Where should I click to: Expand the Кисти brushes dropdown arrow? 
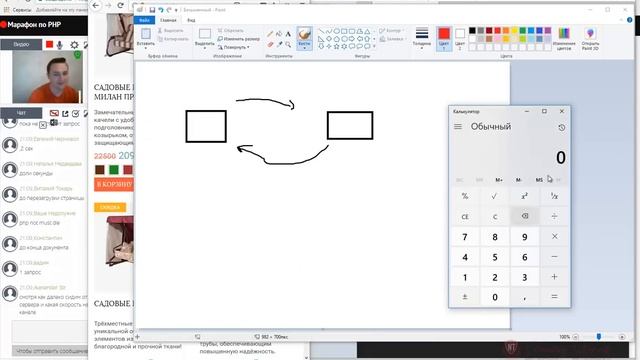[x=304, y=48]
